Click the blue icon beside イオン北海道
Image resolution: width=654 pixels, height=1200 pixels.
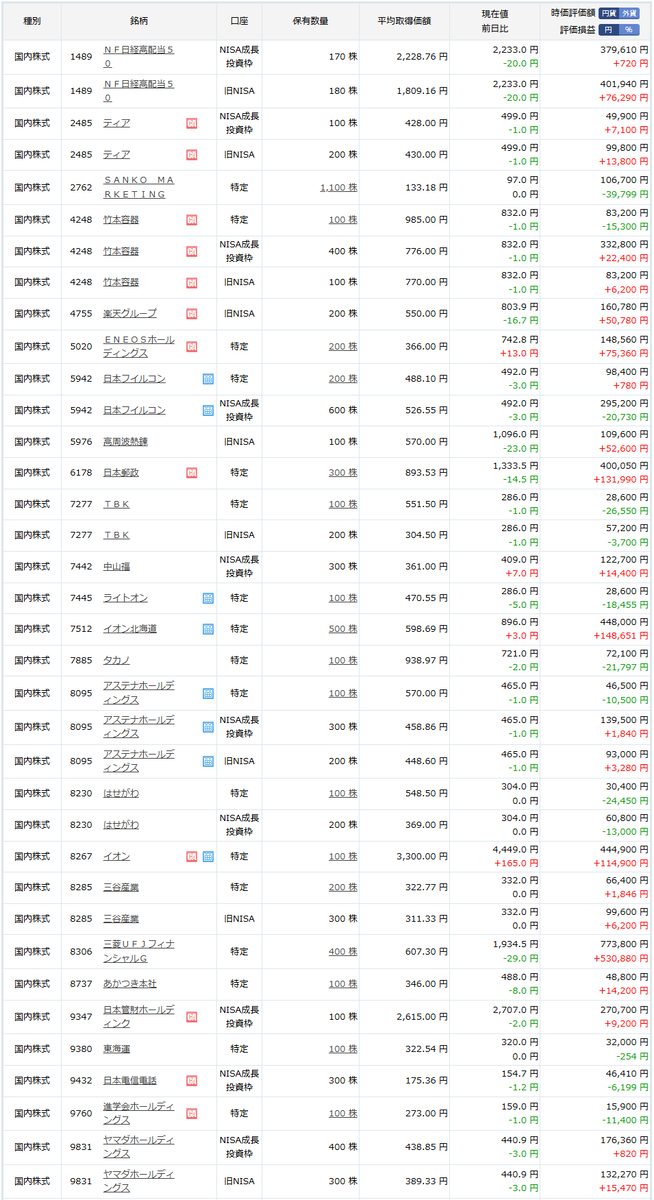pyautogui.click(x=208, y=629)
